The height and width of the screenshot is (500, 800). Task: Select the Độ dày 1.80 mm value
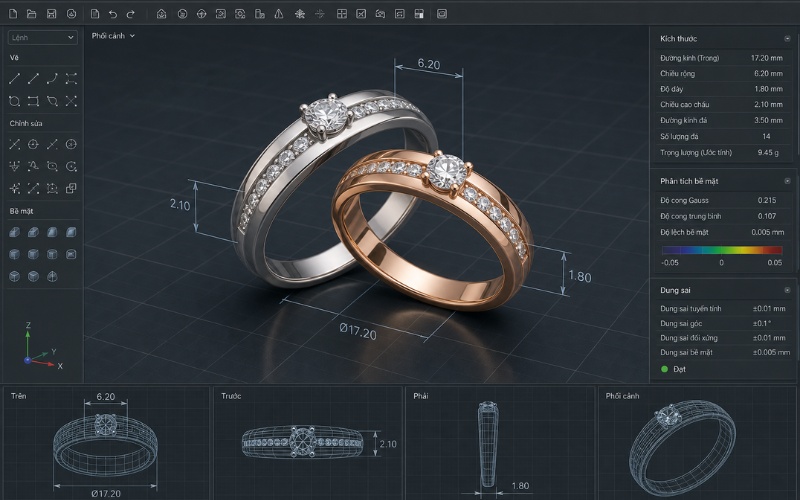pos(768,89)
